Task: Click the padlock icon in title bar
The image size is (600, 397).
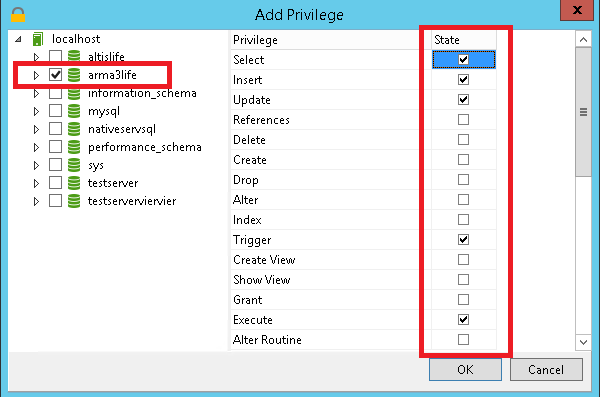Action: pos(18,15)
